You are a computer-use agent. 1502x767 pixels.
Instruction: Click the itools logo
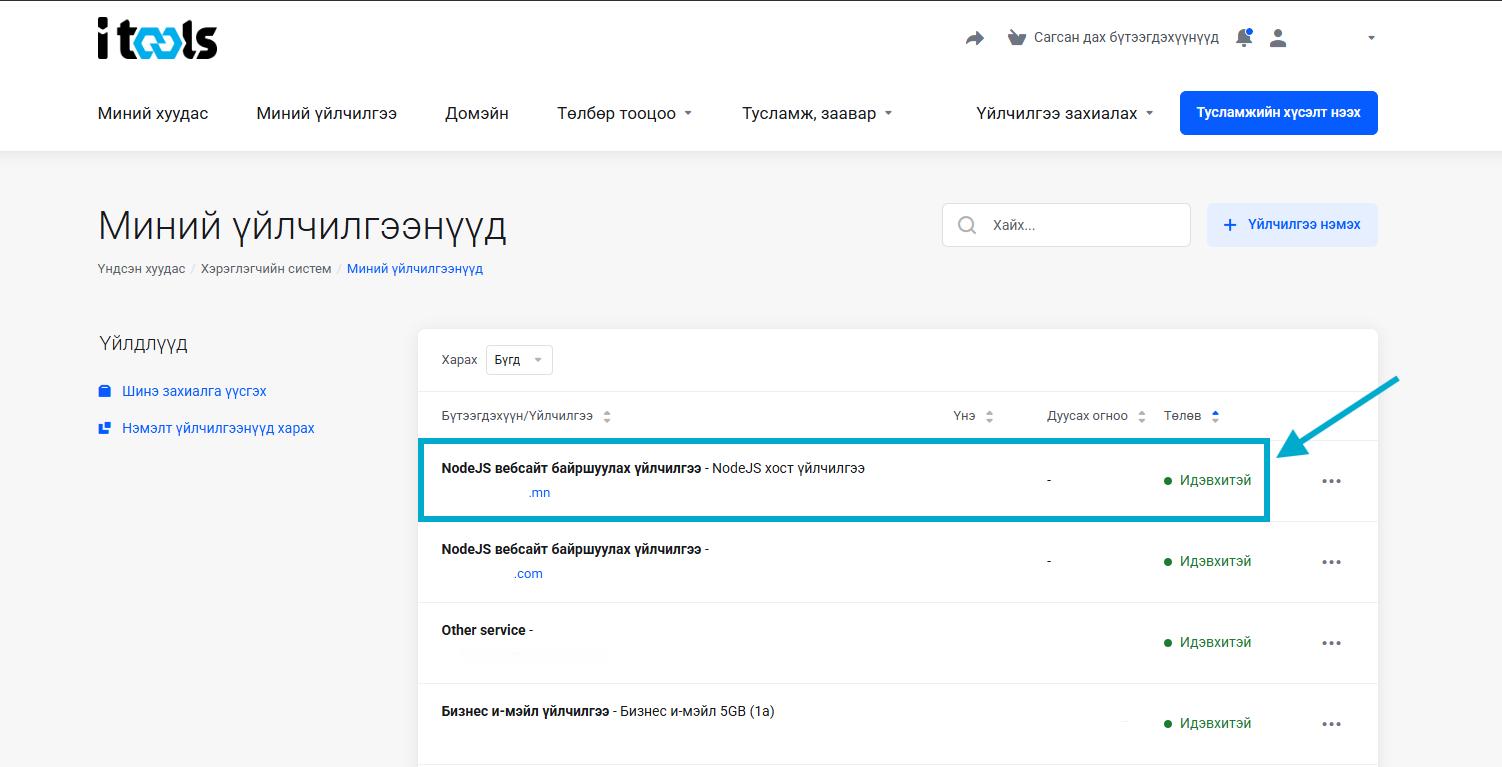[157, 39]
